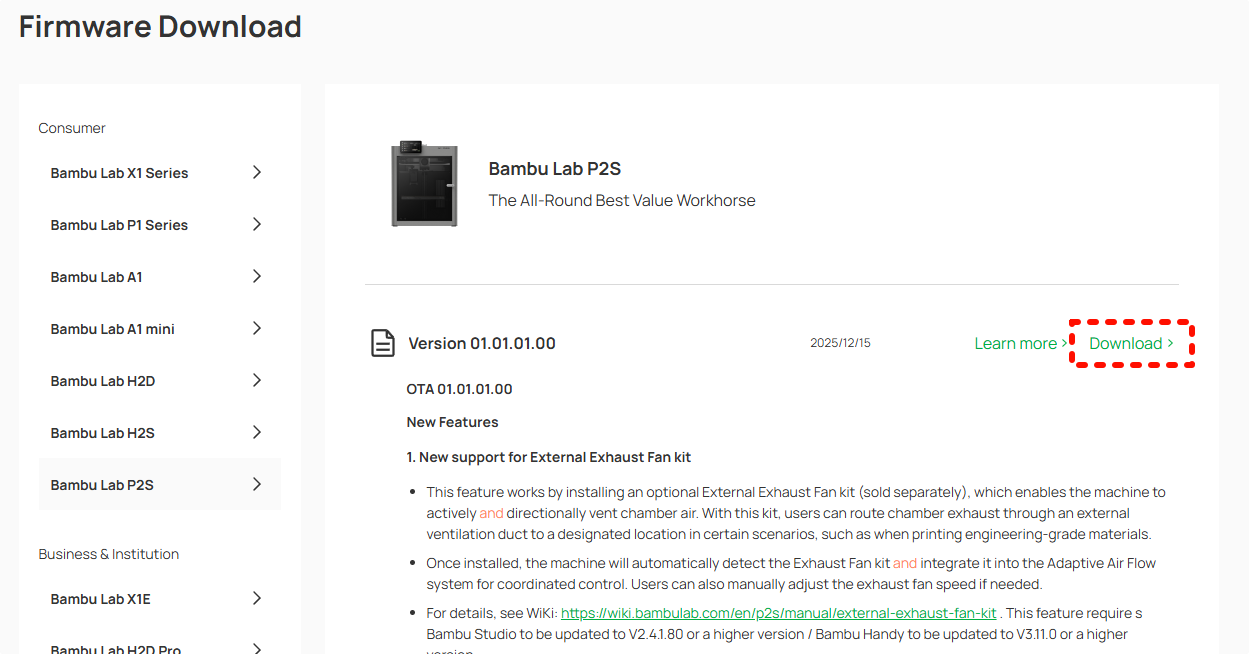Click the Version 01.01.01.00 heading
Viewport: 1249px width, 654px height.
(482, 343)
